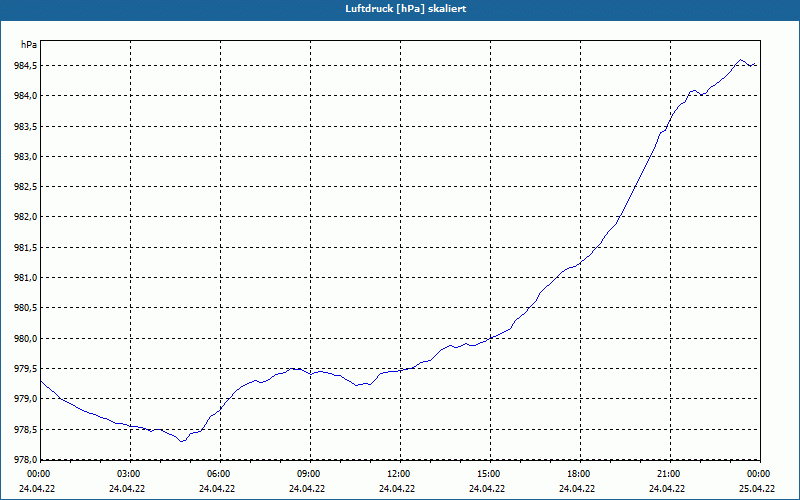Click the 24.04.22 date under 06:00
The image size is (800, 500).
[x=217, y=488]
